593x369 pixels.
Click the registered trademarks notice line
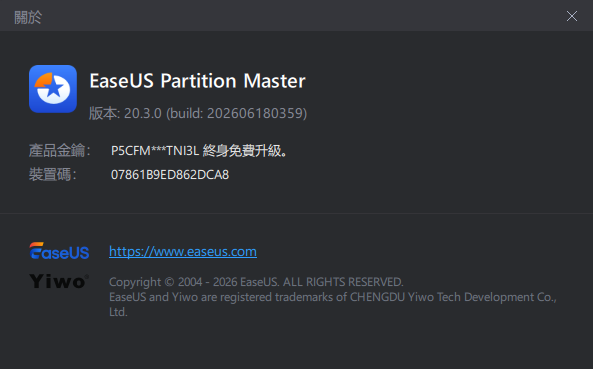click(x=333, y=297)
